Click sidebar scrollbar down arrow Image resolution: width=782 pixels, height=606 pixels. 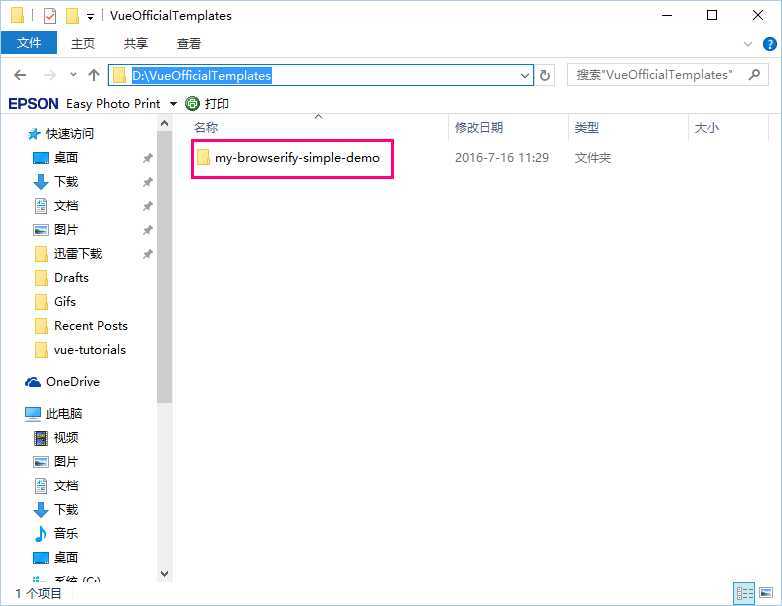(x=164, y=574)
